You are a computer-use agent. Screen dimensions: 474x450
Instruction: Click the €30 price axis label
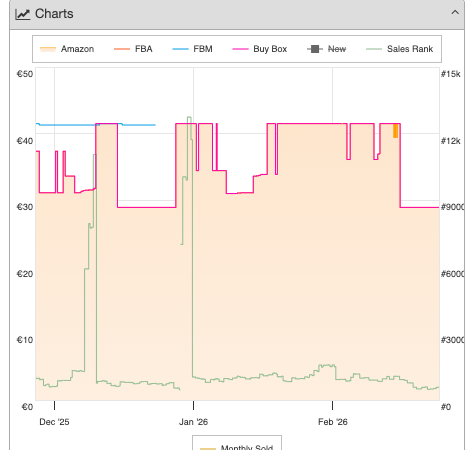click(x=25, y=207)
